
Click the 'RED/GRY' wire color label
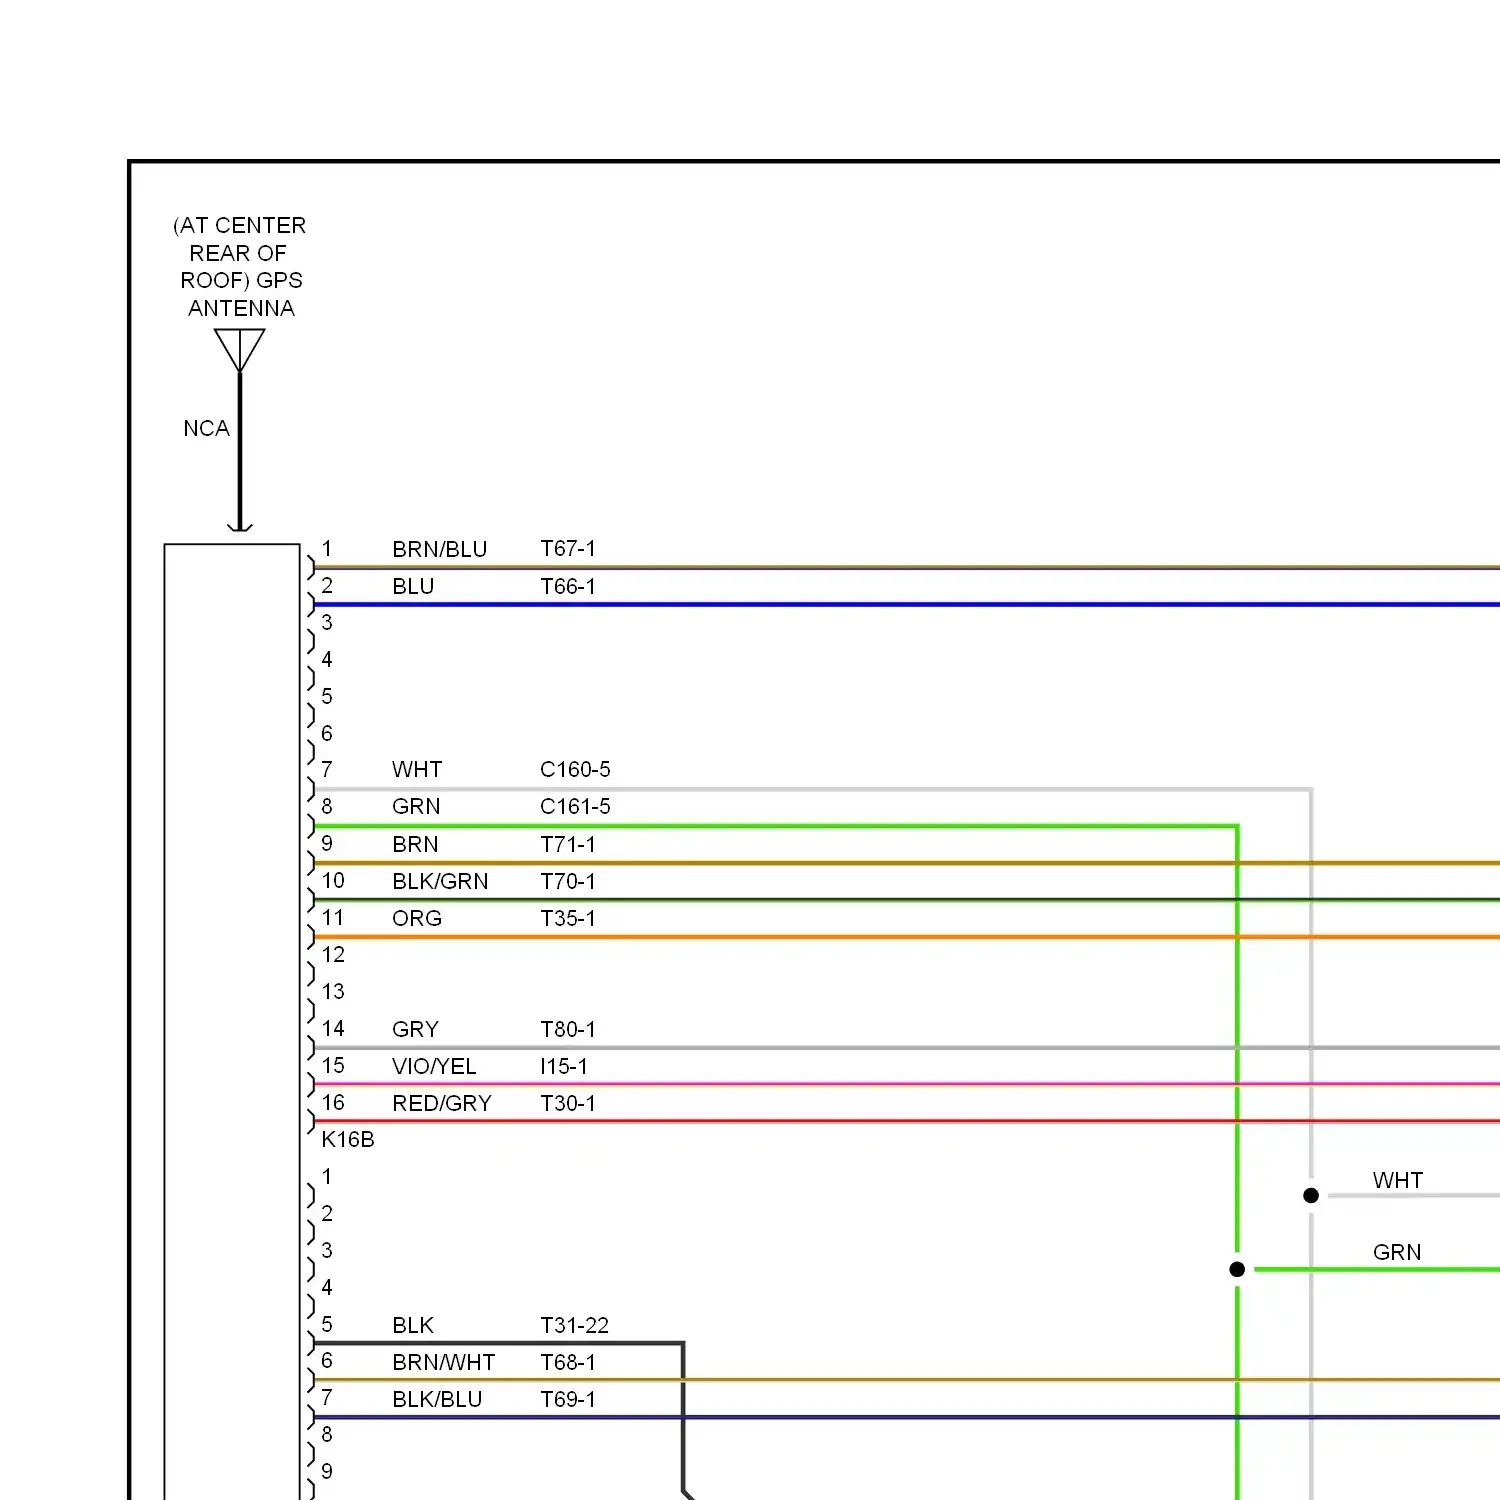point(442,1104)
